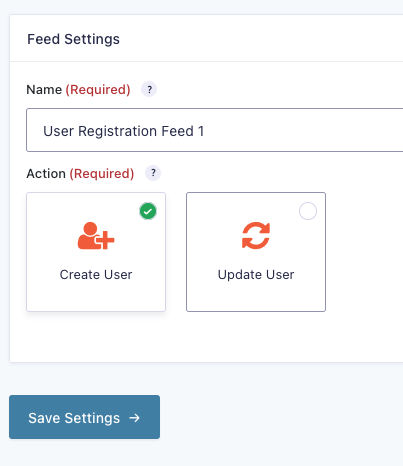The image size is (403, 466).
Task: Open the help tooltip beside Name label
Action: 149,89
